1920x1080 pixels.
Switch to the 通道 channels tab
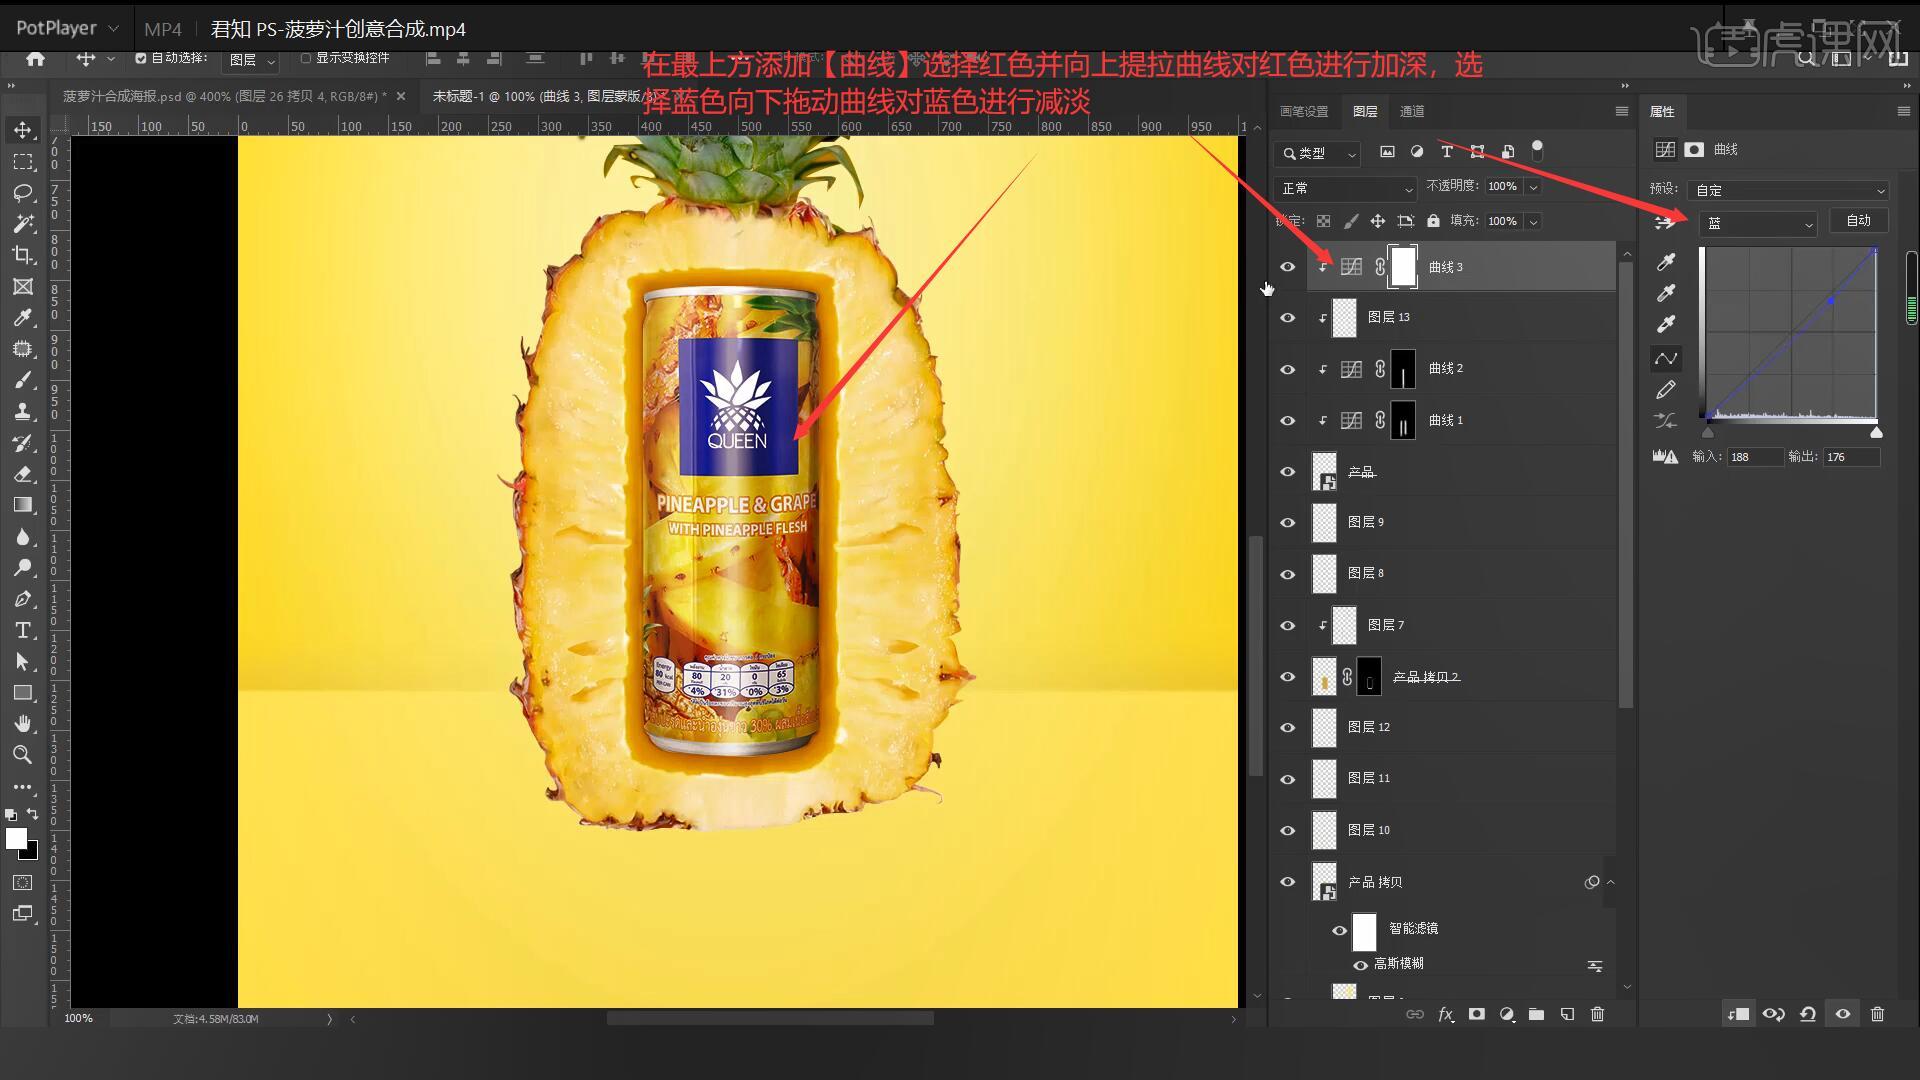click(x=1412, y=111)
